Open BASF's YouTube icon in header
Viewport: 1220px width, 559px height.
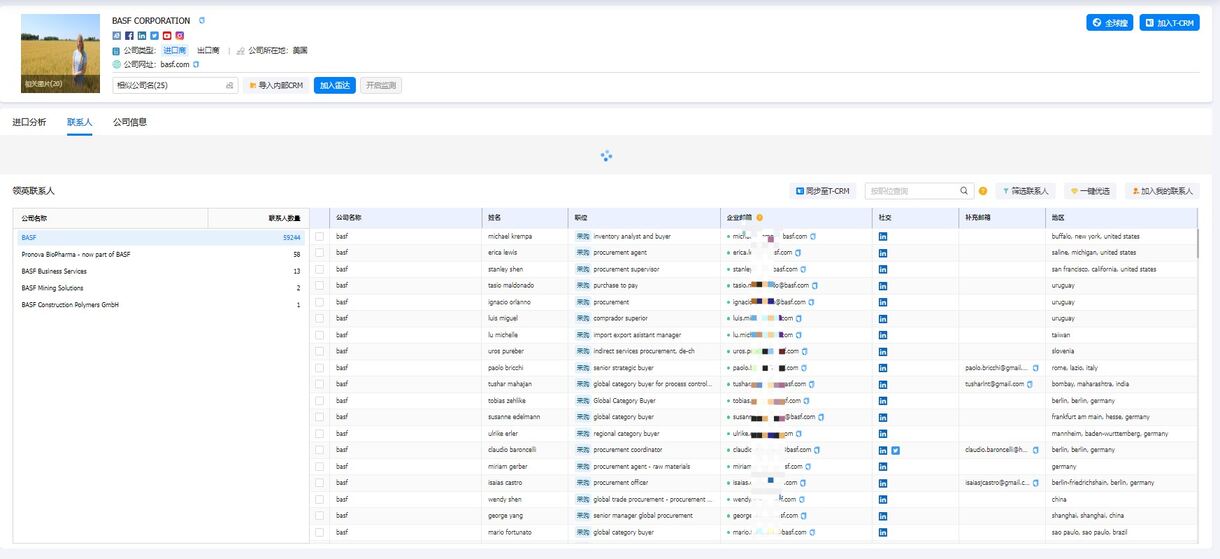click(167, 35)
